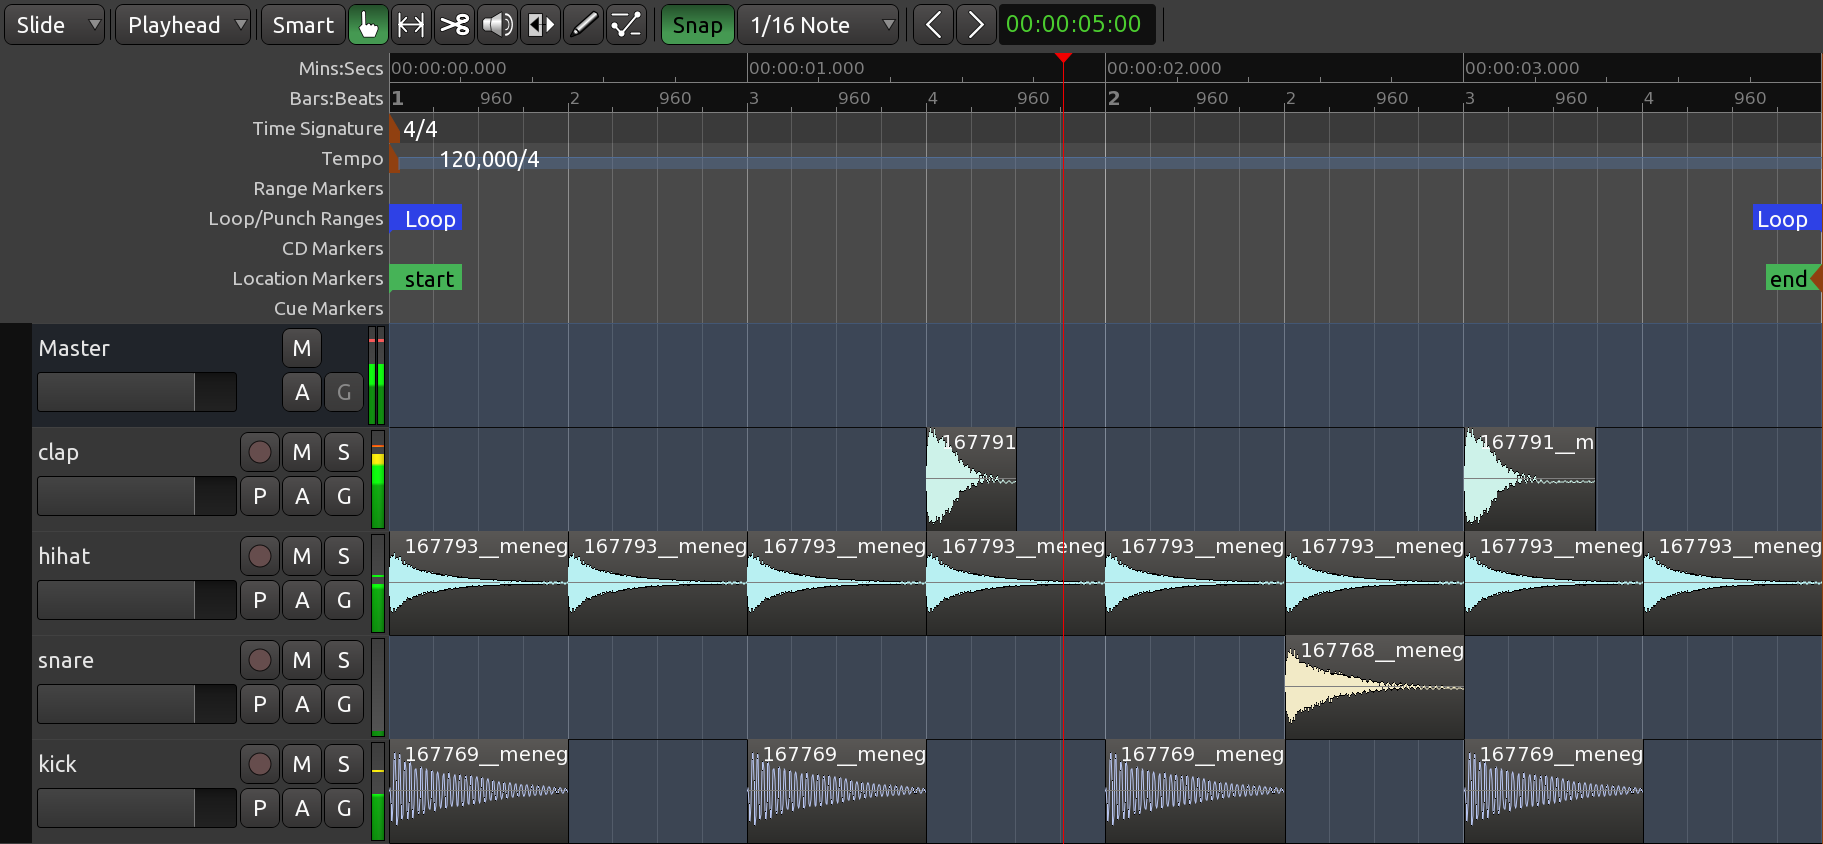Open the Slide edit mode dropdown
Viewport: 1823px width, 844px height.
tap(54, 25)
